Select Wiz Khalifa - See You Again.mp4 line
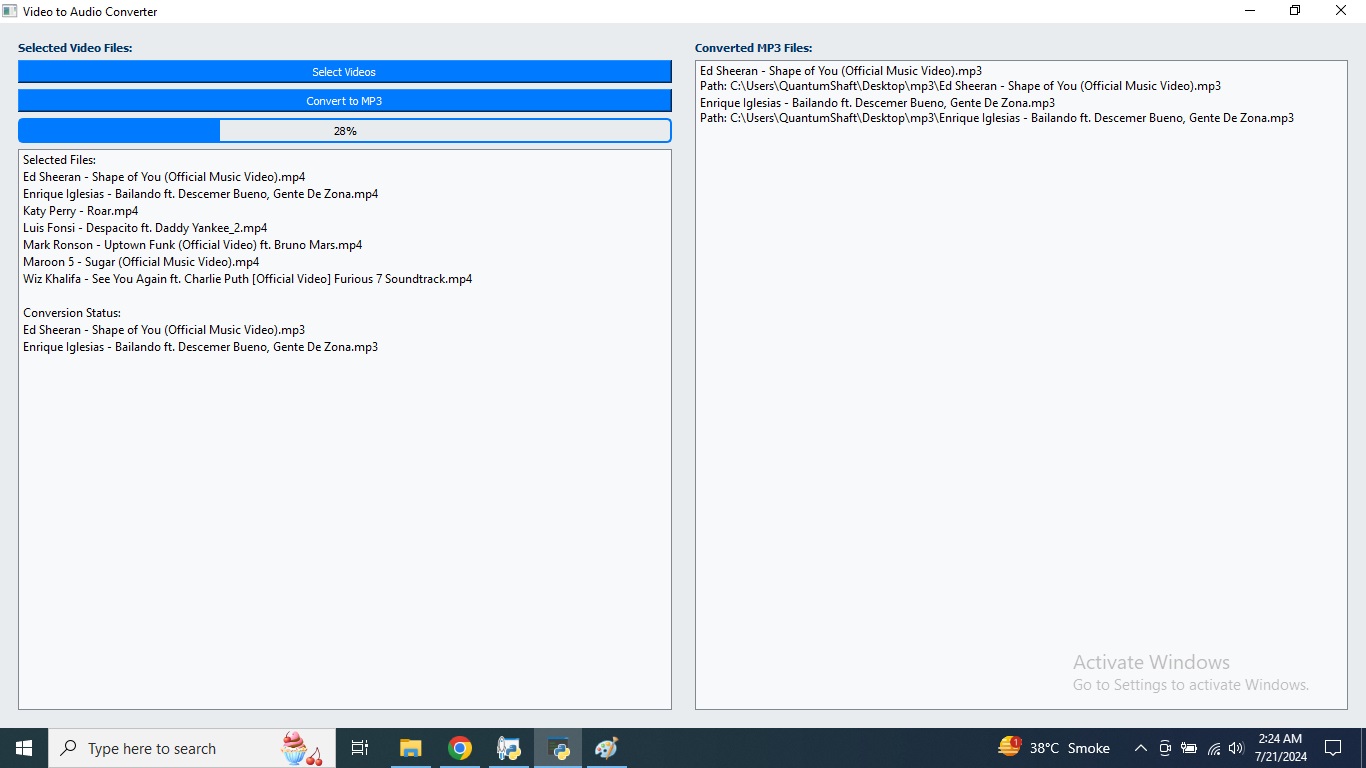The image size is (1366, 768). [248, 279]
